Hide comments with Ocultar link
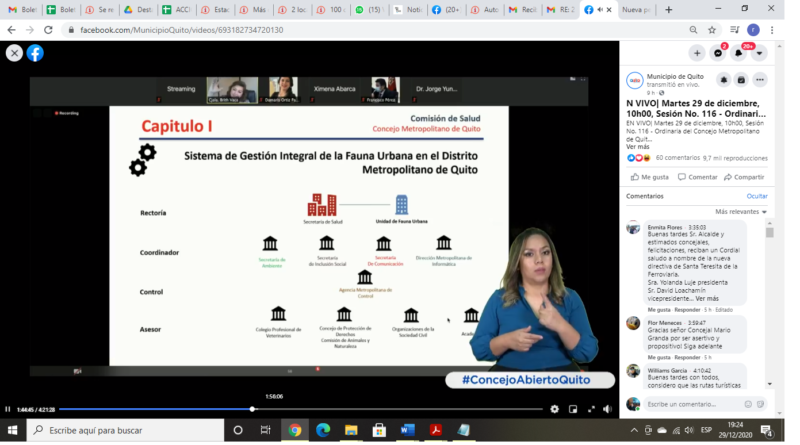800x445 pixels. [x=757, y=196]
